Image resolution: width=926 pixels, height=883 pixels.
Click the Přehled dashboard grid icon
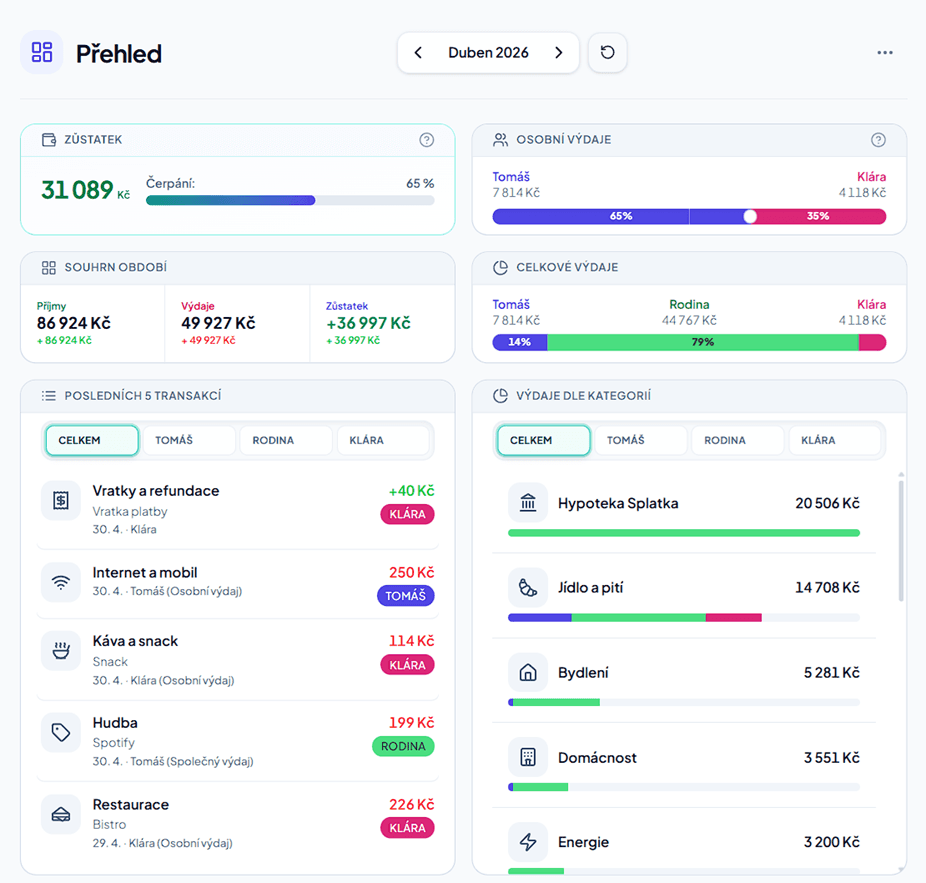tap(42, 53)
